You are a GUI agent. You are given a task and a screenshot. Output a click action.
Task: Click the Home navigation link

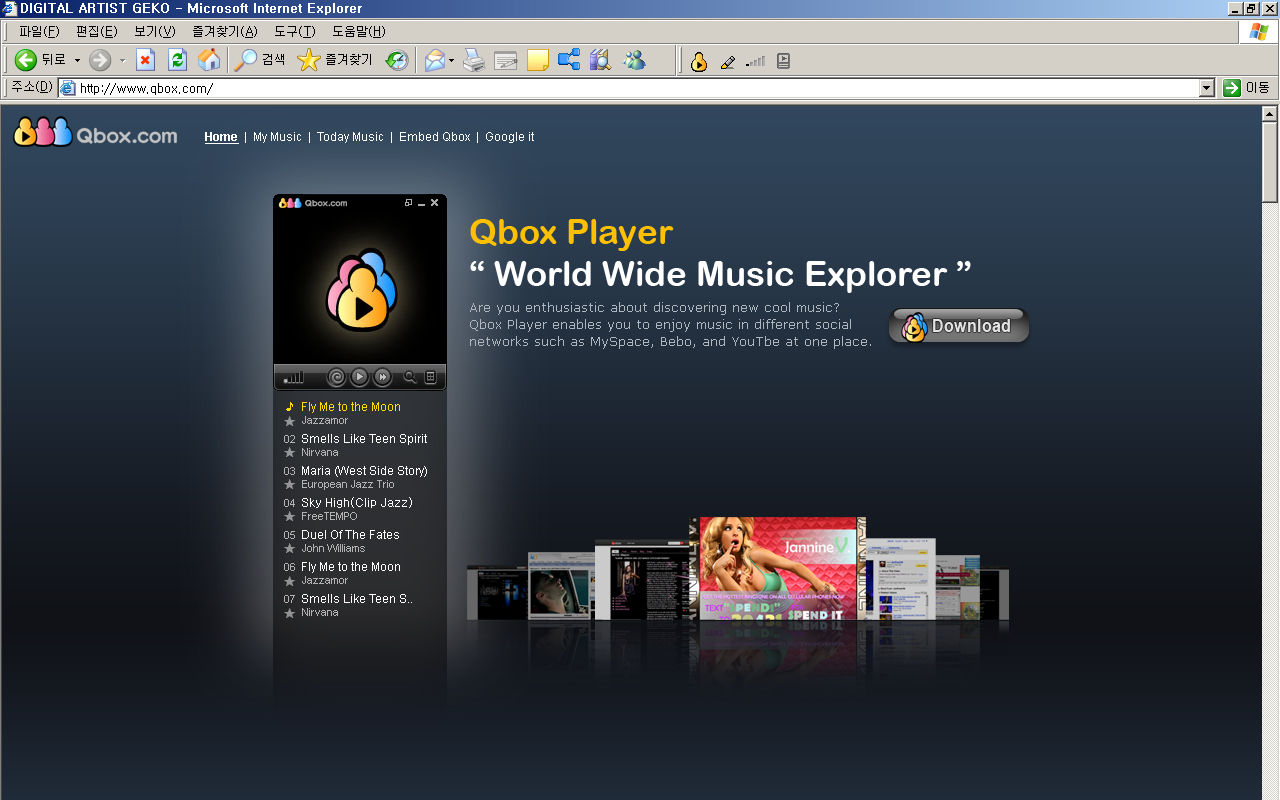pyautogui.click(x=221, y=137)
